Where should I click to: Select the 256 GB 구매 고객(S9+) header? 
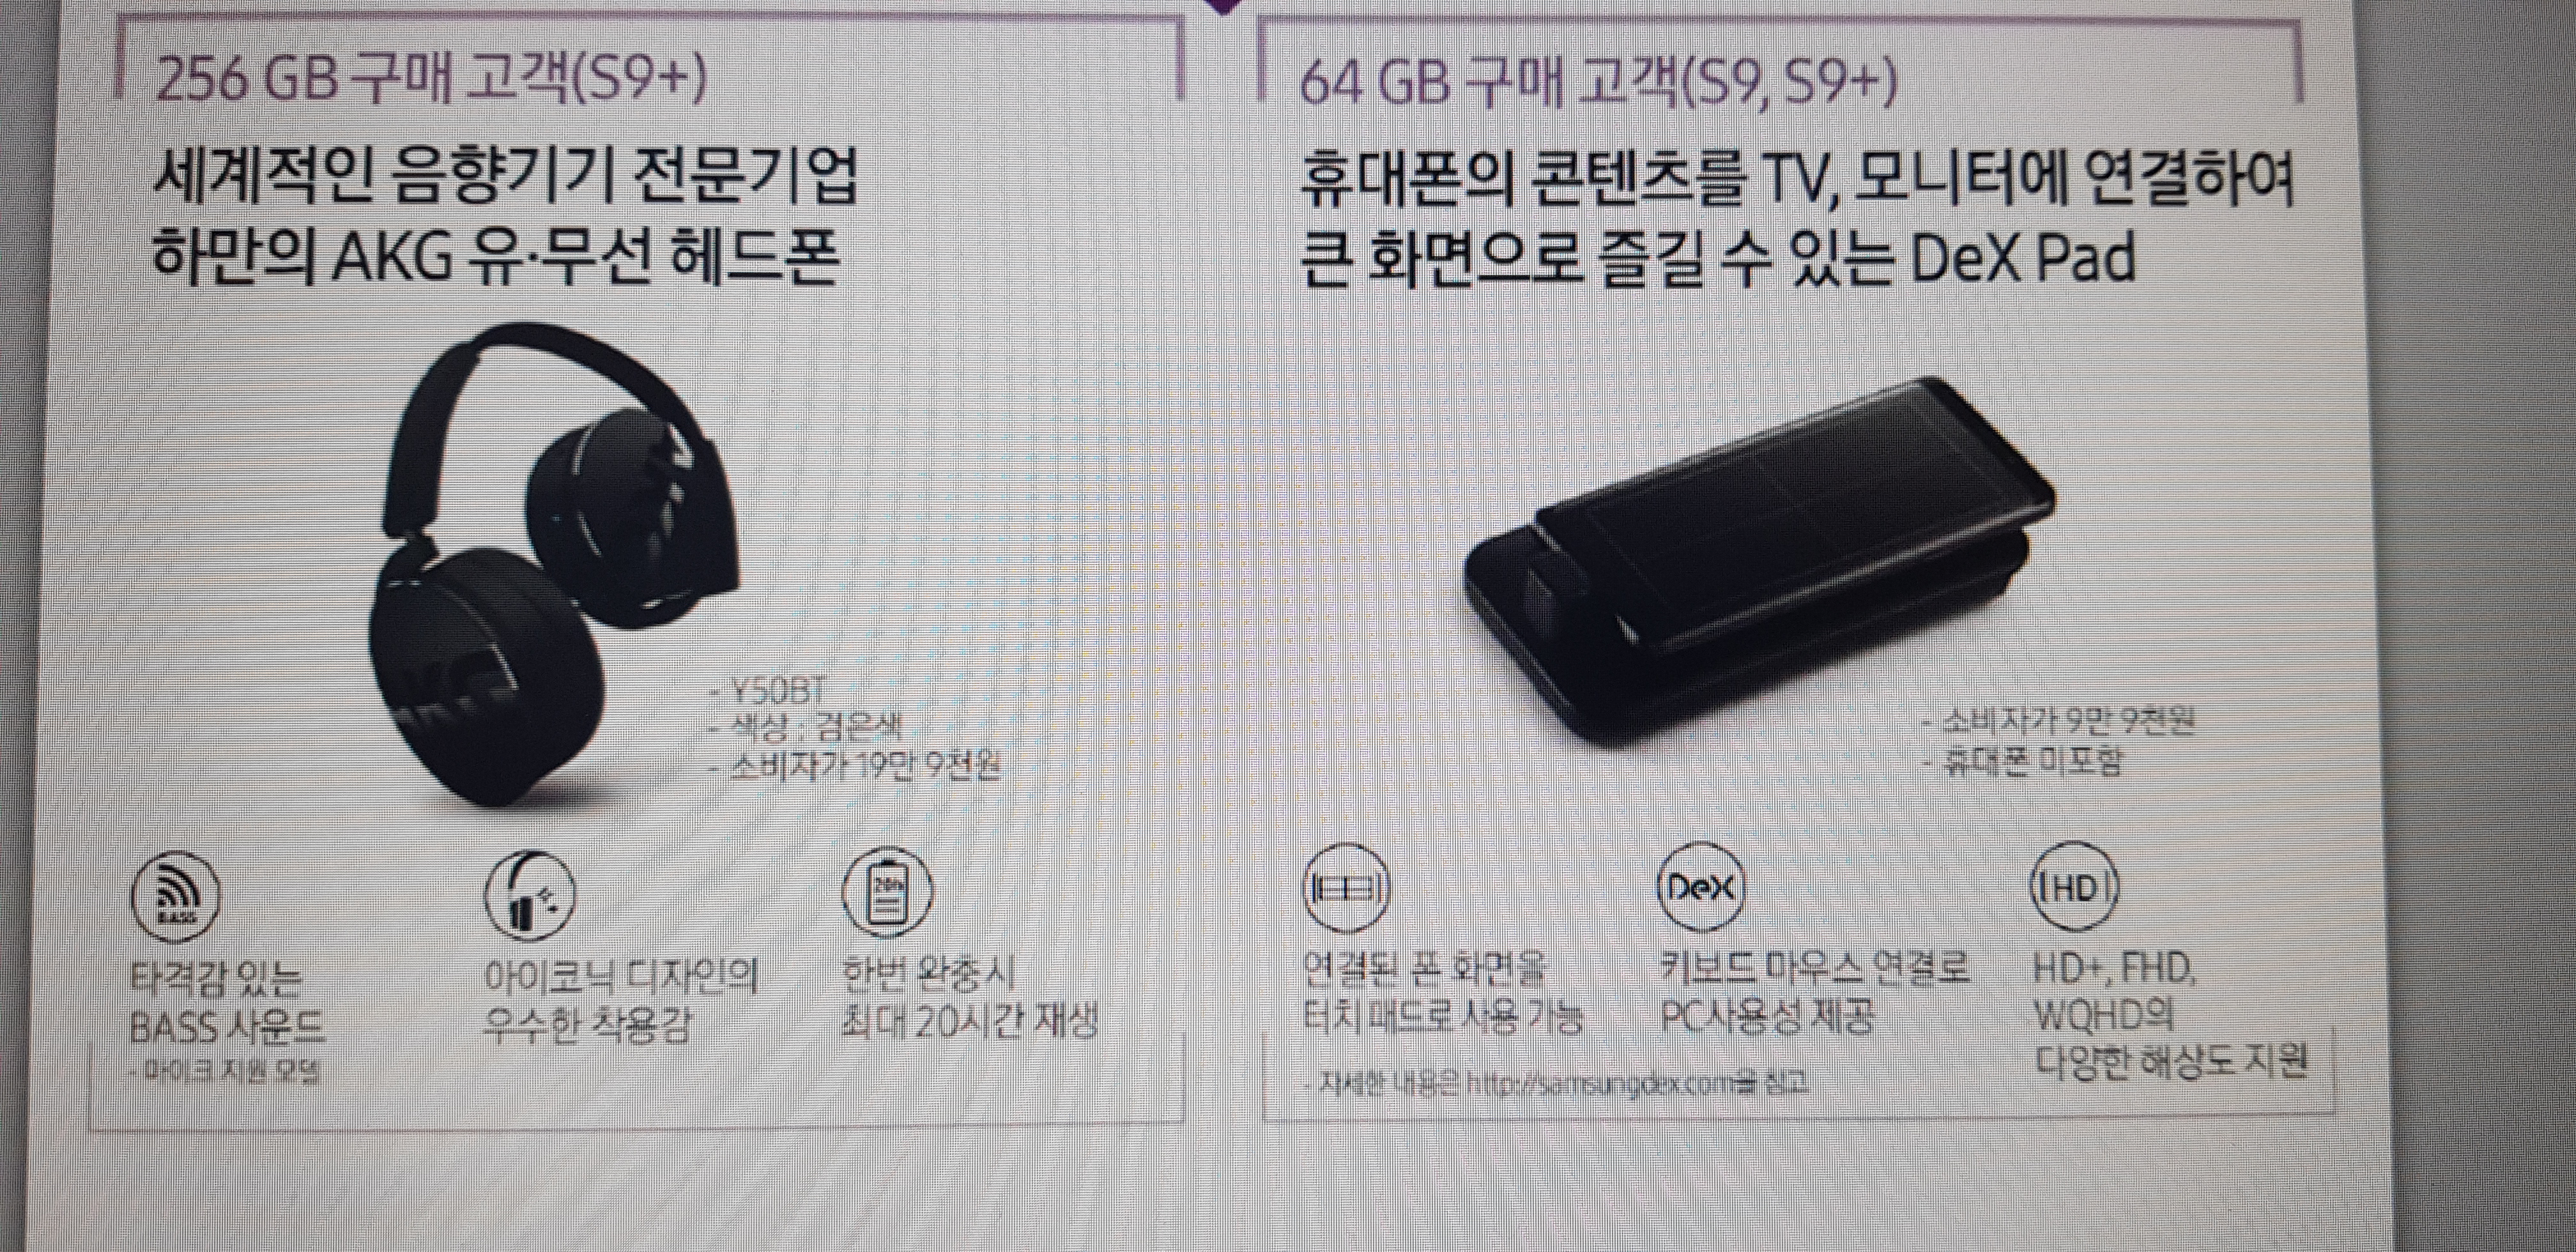[x=430, y=80]
